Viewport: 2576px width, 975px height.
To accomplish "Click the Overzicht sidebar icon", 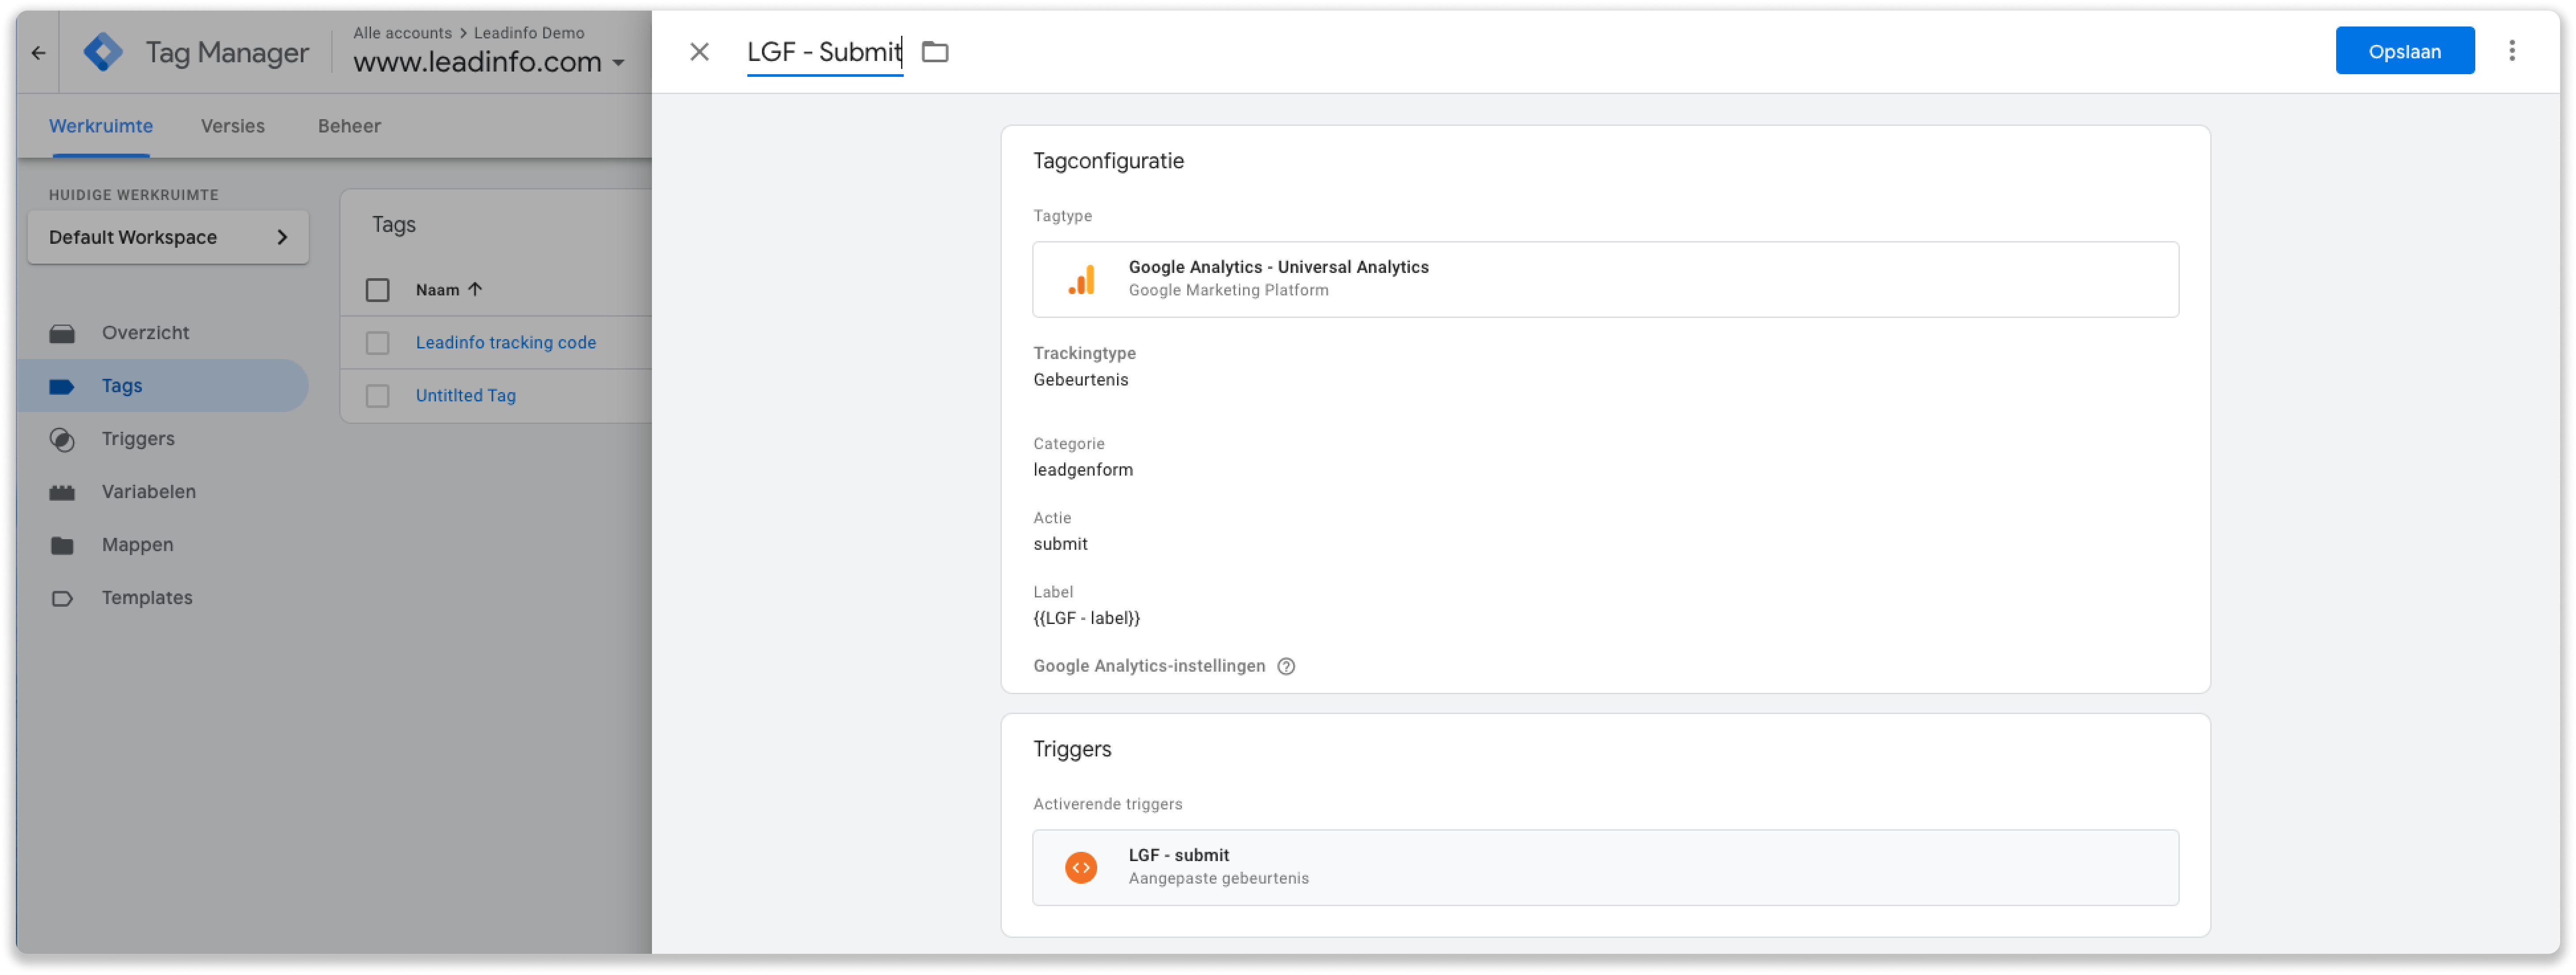I will [x=62, y=333].
